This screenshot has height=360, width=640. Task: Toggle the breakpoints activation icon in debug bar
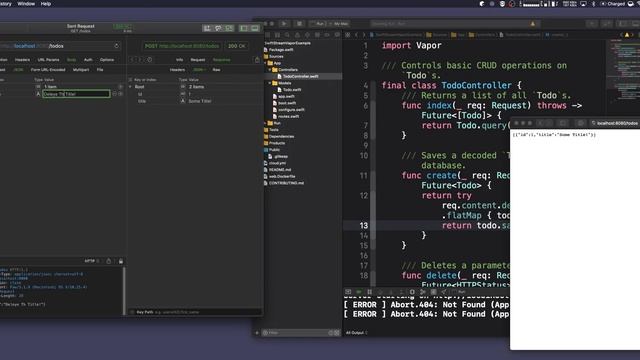(359, 292)
